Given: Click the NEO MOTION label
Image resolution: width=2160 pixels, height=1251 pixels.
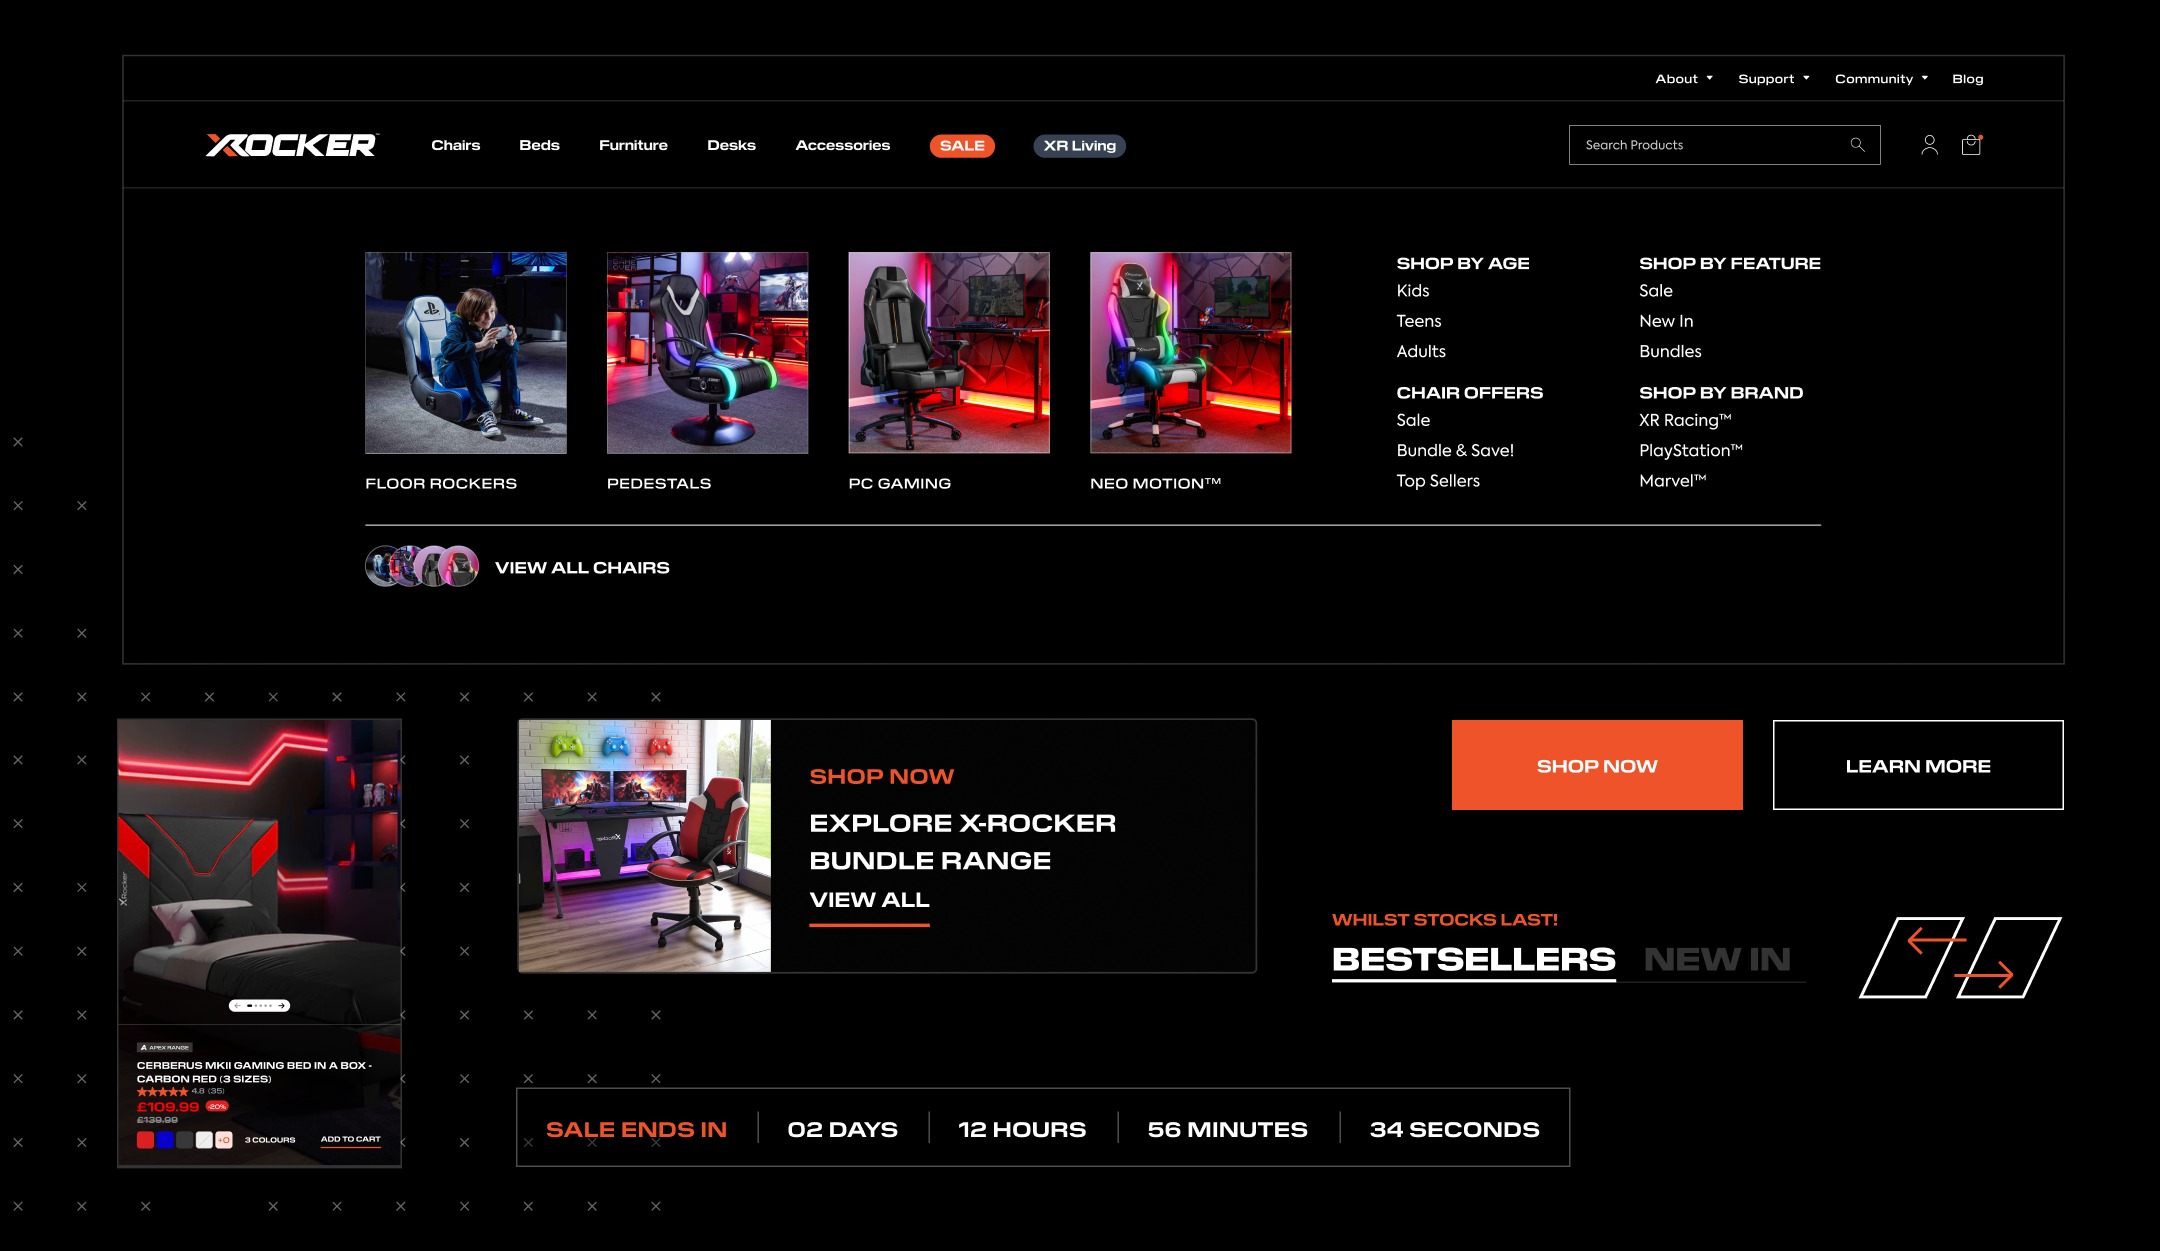Looking at the screenshot, I should point(1155,483).
